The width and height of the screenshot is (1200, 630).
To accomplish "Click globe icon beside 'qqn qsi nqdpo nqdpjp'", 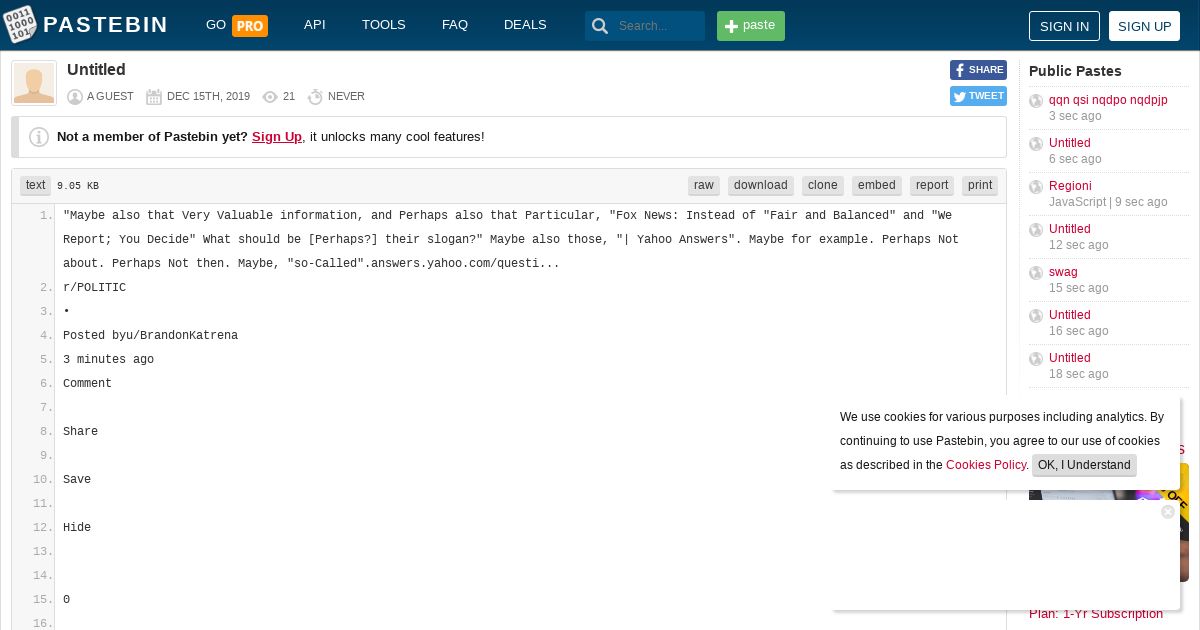I will [1036, 101].
